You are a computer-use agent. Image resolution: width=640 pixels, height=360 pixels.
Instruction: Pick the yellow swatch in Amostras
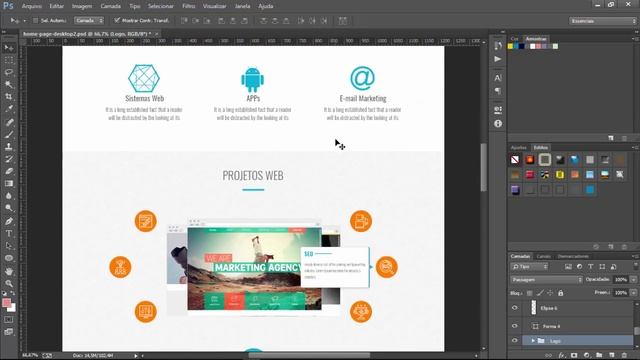[x=510, y=46]
